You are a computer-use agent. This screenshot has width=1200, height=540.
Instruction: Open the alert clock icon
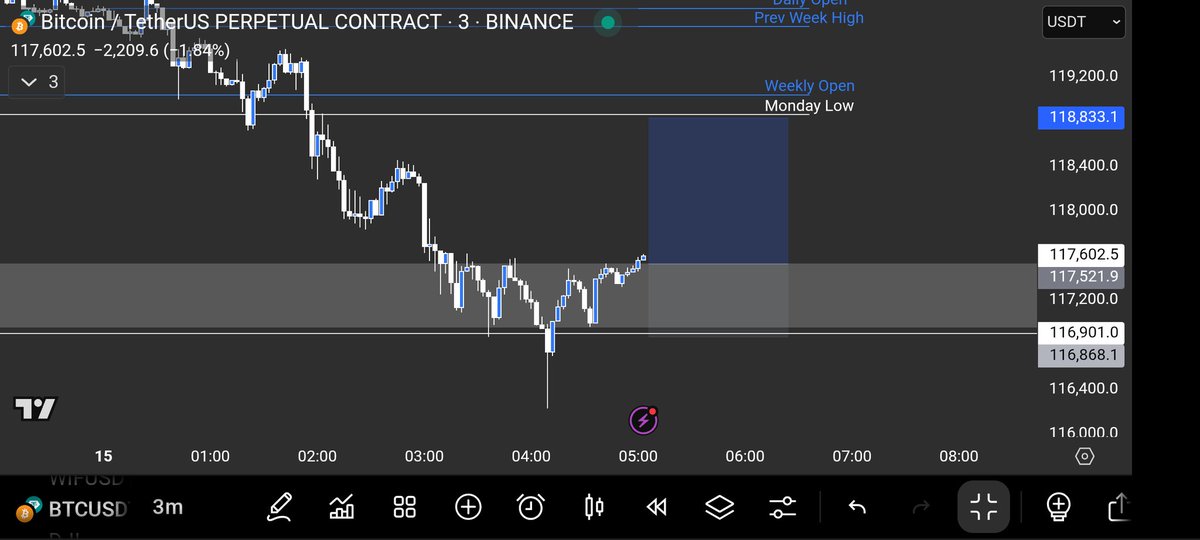[531, 507]
